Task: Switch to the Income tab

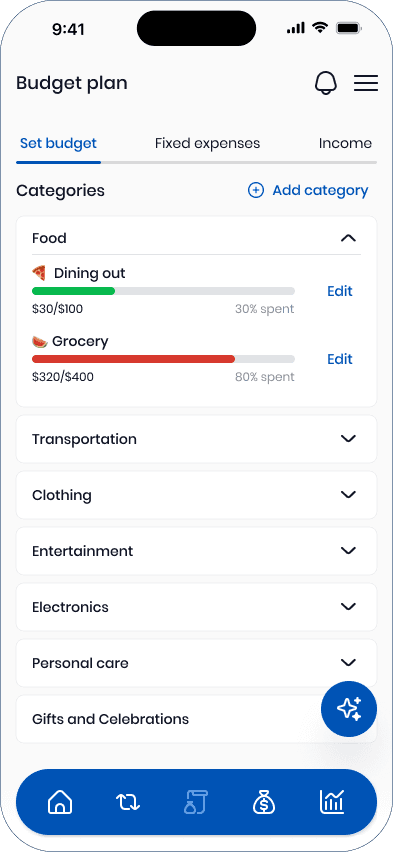Action: point(345,143)
